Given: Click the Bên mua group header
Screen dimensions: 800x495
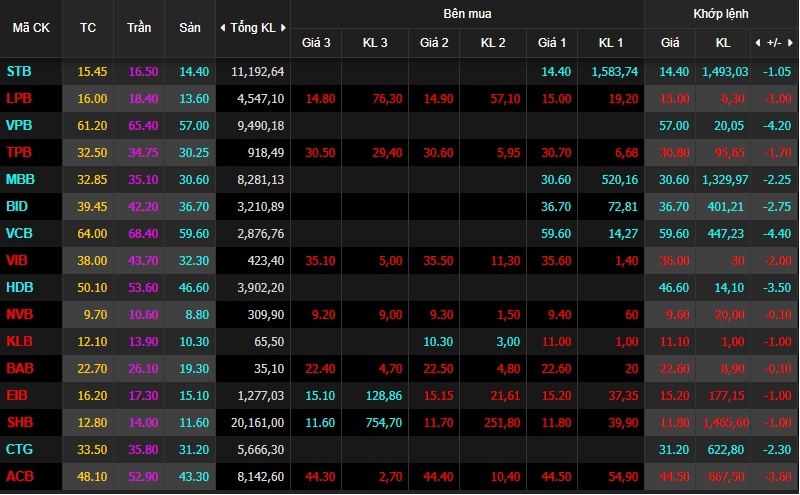Looking at the screenshot, I should click(x=467, y=14).
